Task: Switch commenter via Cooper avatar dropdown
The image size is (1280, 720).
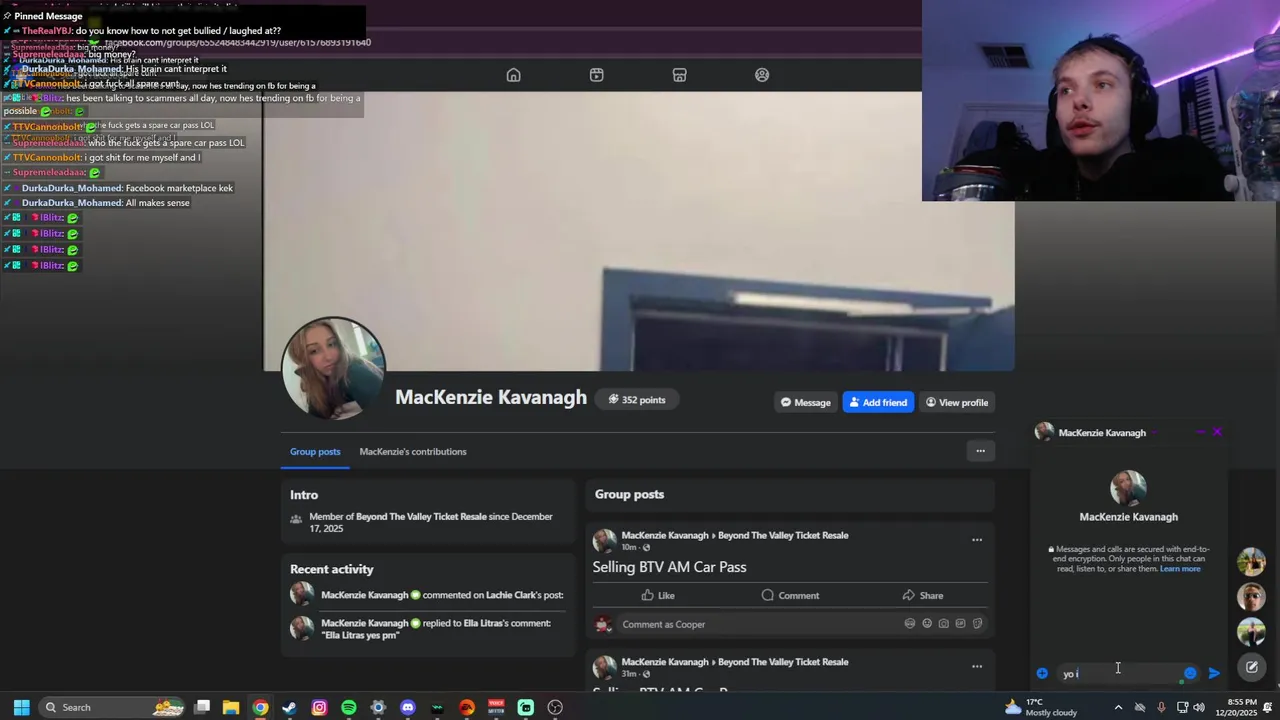Action: (603, 625)
